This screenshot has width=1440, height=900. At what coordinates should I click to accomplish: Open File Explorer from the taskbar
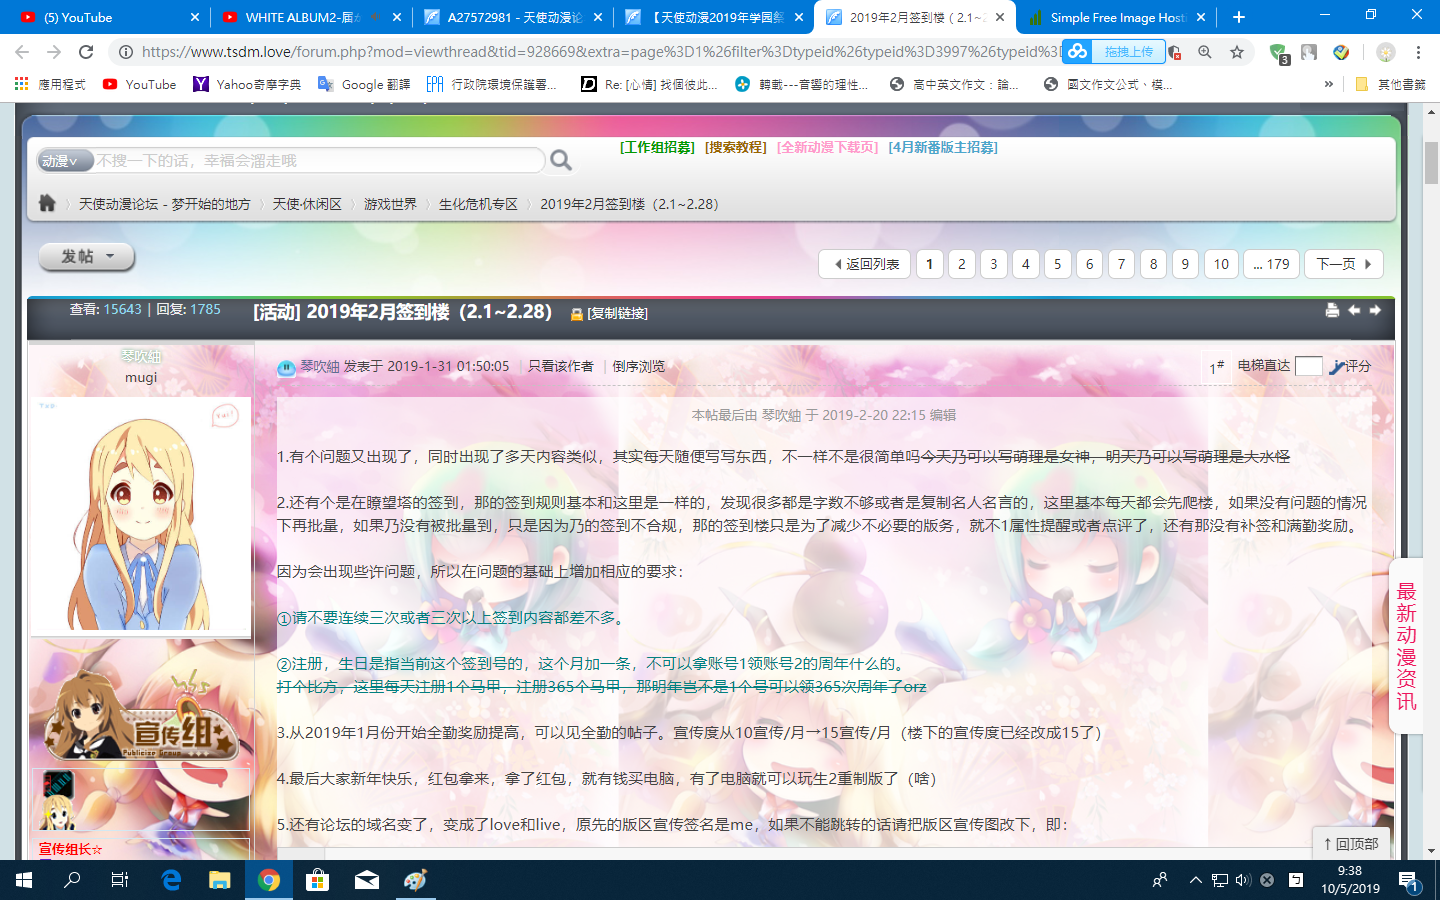click(x=220, y=880)
